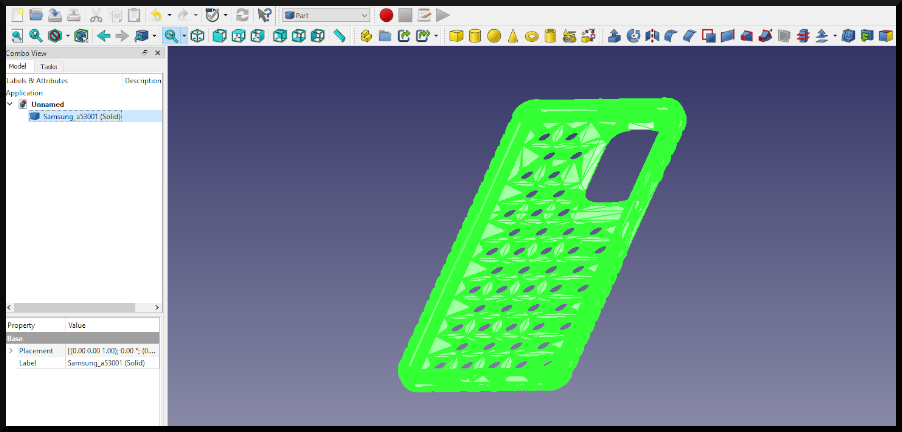The height and width of the screenshot is (432, 902).
Task: Open the Part workbench dropdown
Action: pos(326,15)
